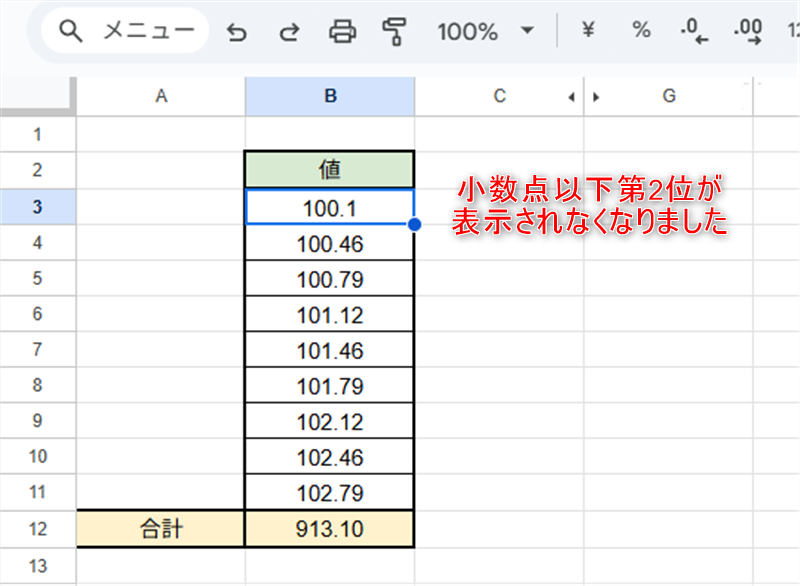Click the メニュー search box
Image resolution: width=800 pixels, height=586 pixels.
click(x=148, y=31)
